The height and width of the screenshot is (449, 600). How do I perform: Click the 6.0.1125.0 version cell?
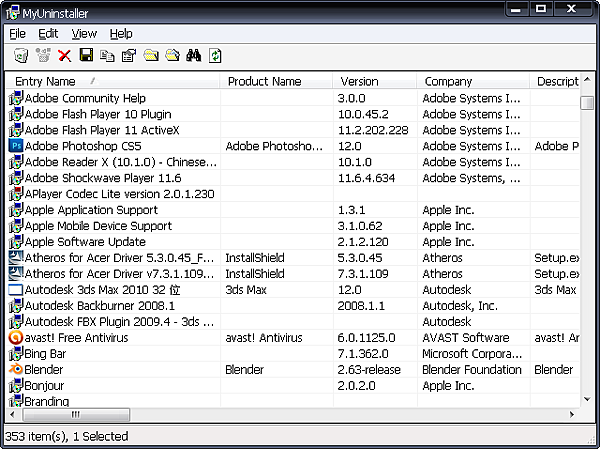pos(366,338)
